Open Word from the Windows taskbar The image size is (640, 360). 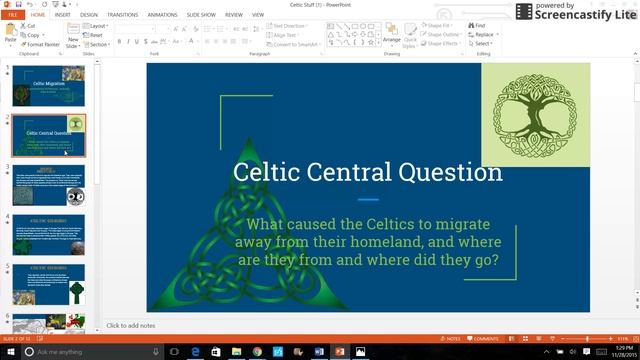pos(319,351)
